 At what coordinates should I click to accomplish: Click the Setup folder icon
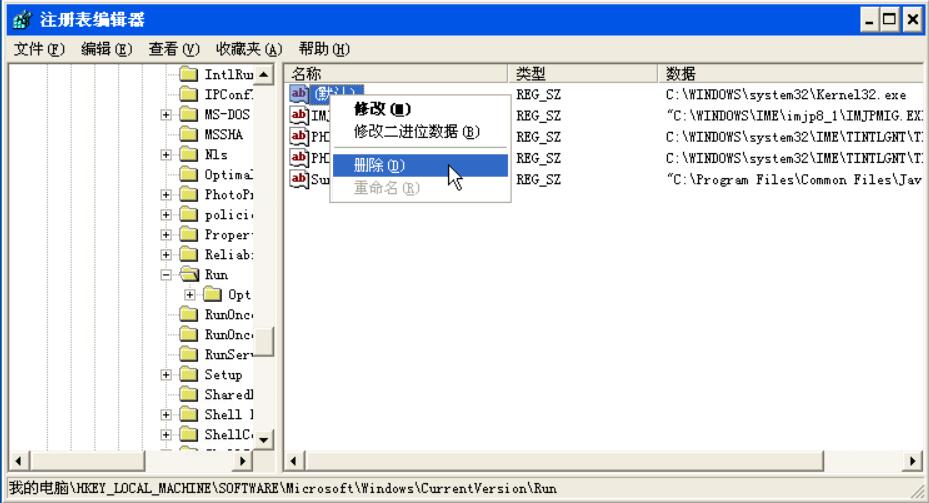click(x=188, y=374)
